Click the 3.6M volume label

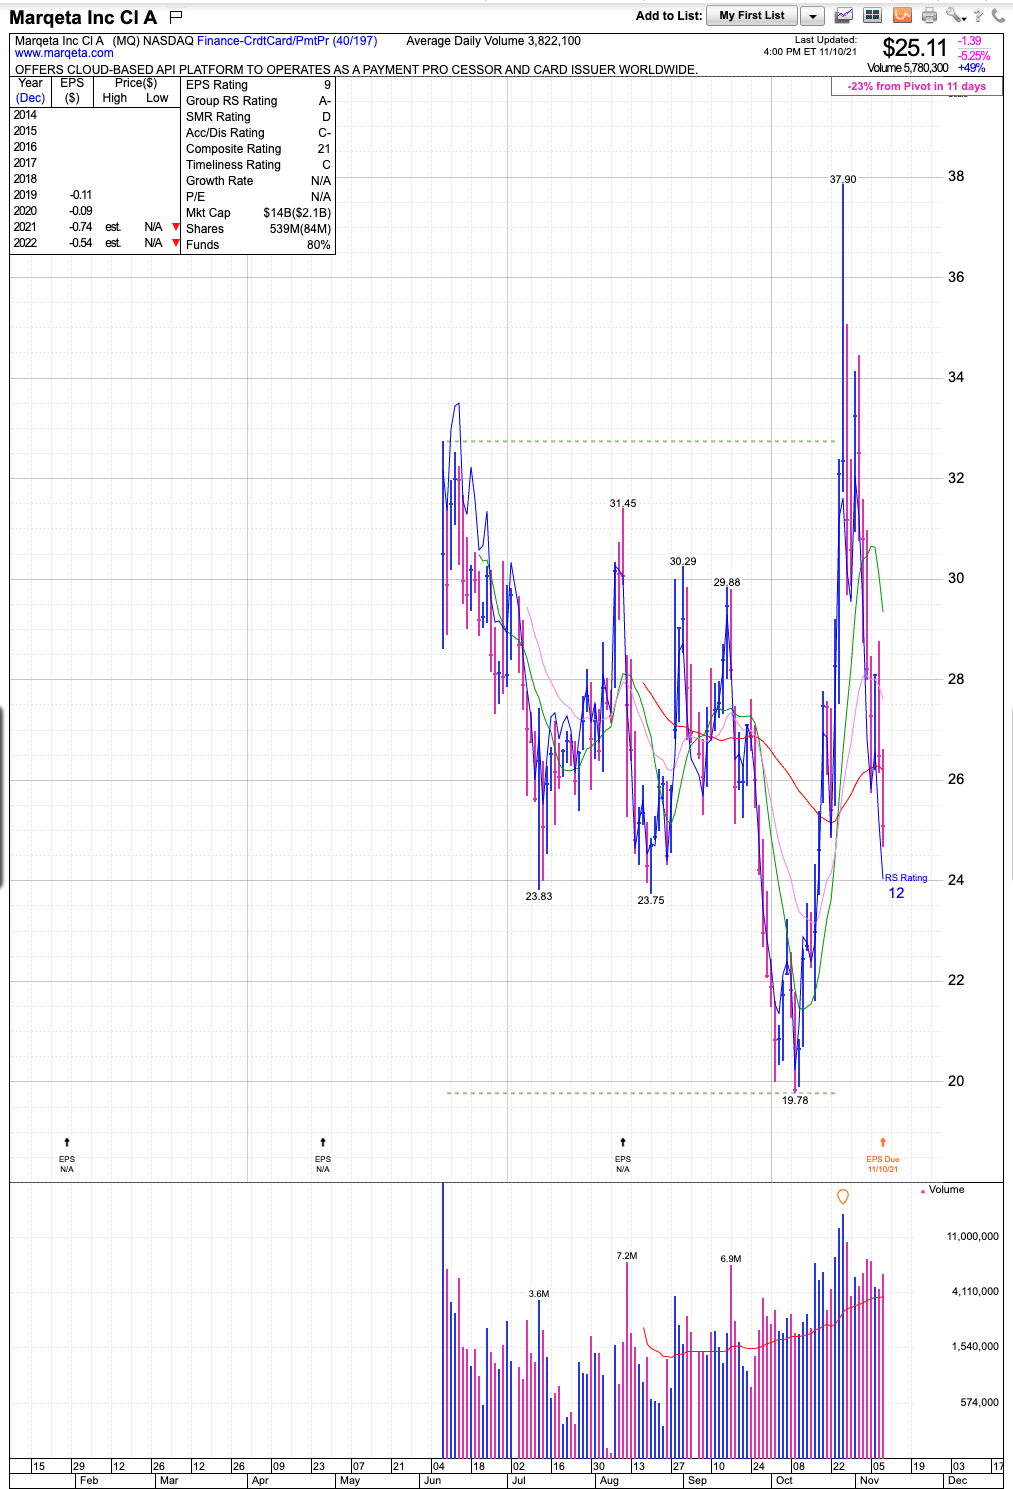(539, 1294)
